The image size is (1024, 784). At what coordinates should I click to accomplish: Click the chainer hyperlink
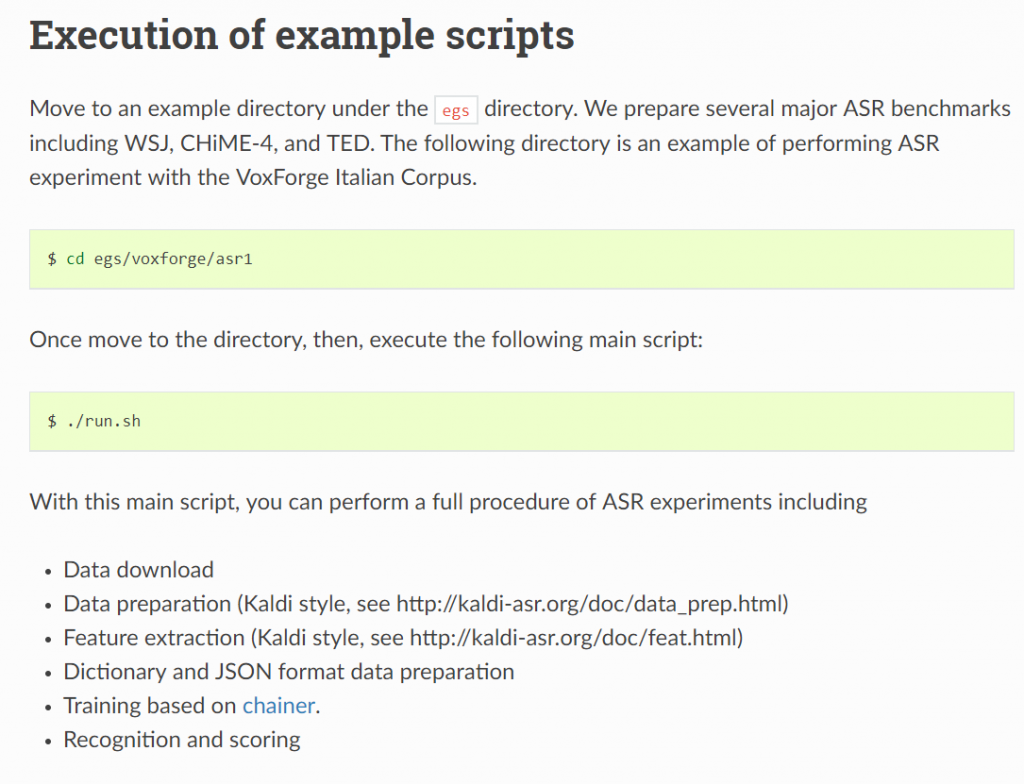coord(279,706)
